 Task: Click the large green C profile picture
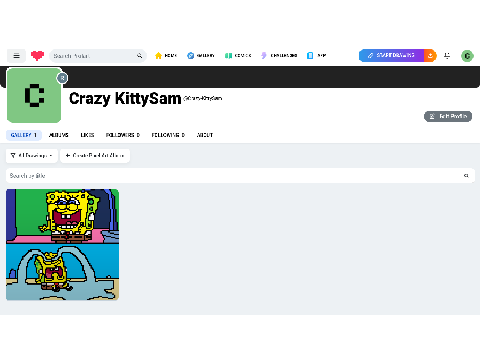click(34, 95)
